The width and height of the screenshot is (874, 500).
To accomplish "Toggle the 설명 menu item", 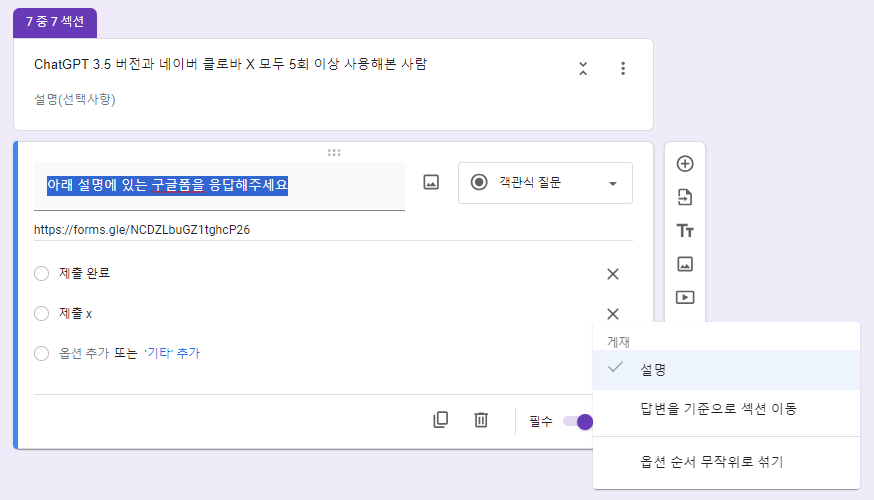I will pyautogui.click(x=726, y=370).
